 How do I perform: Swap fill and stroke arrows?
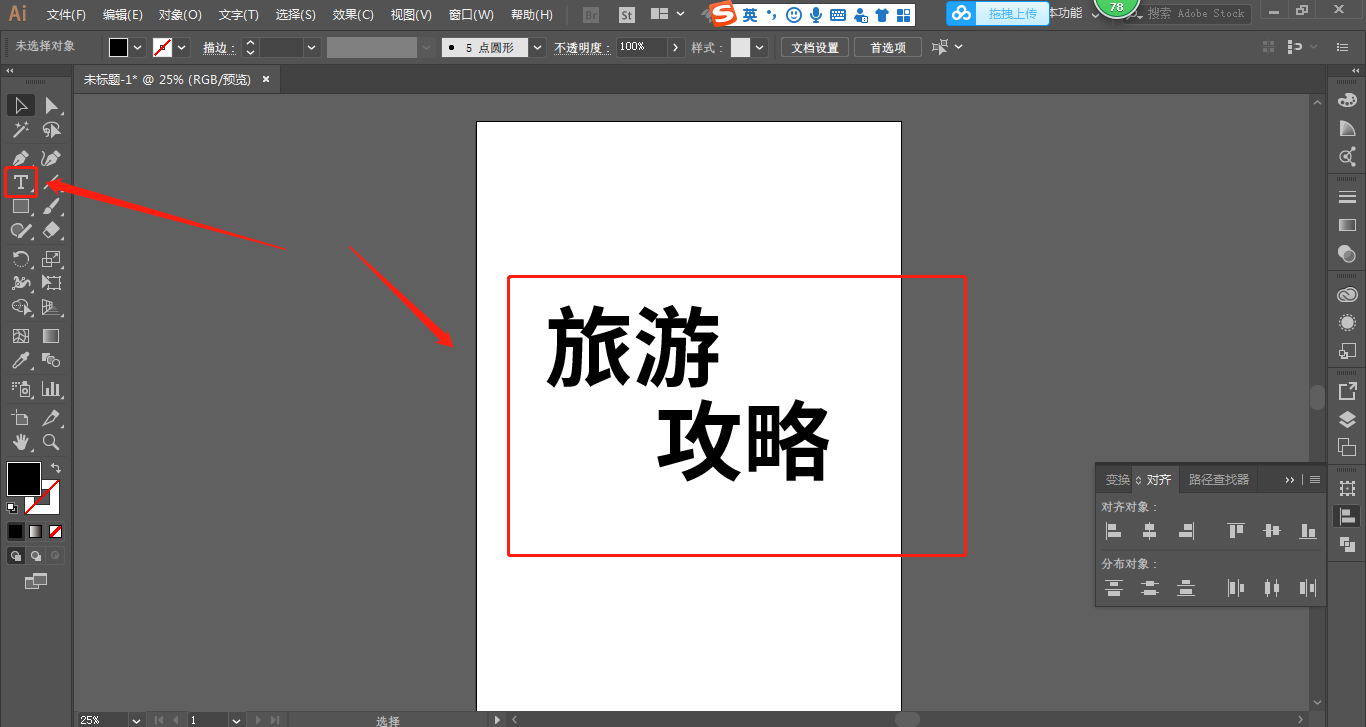[56, 468]
